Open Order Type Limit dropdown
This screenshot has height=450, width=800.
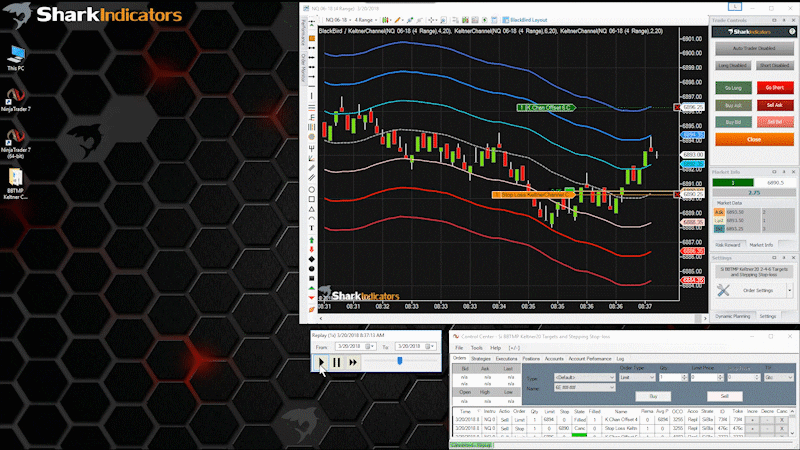(x=637, y=378)
